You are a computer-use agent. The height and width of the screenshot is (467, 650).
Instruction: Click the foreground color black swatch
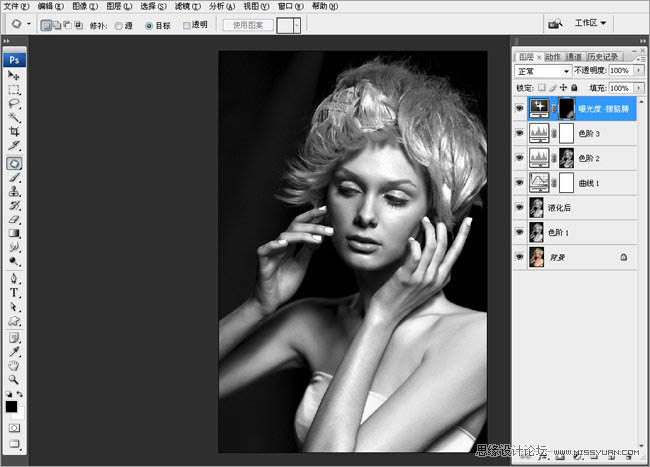tap(11, 406)
